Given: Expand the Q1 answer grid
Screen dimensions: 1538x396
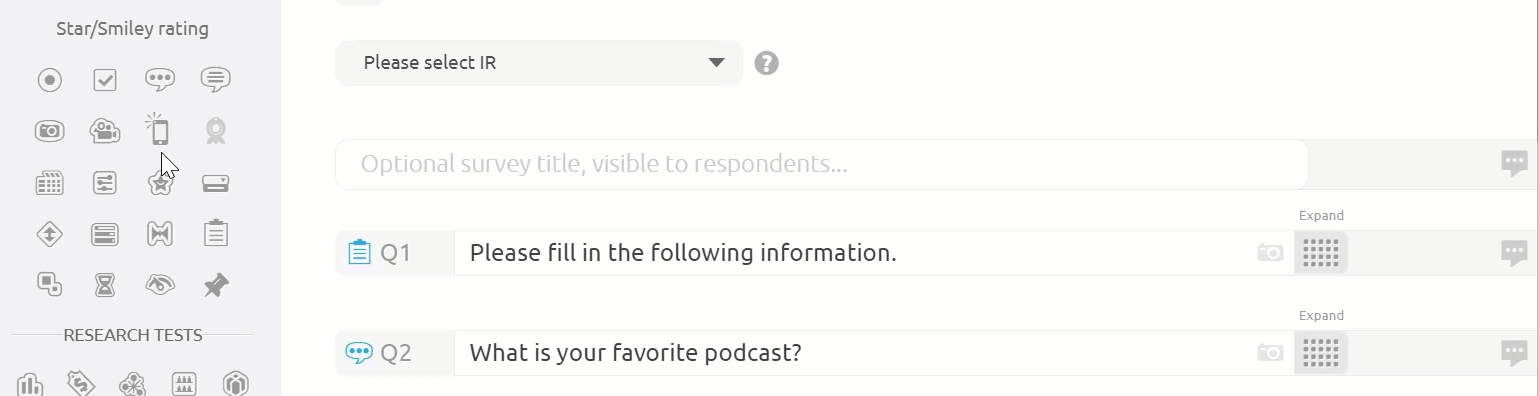Looking at the screenshot, I should 1321,253.
